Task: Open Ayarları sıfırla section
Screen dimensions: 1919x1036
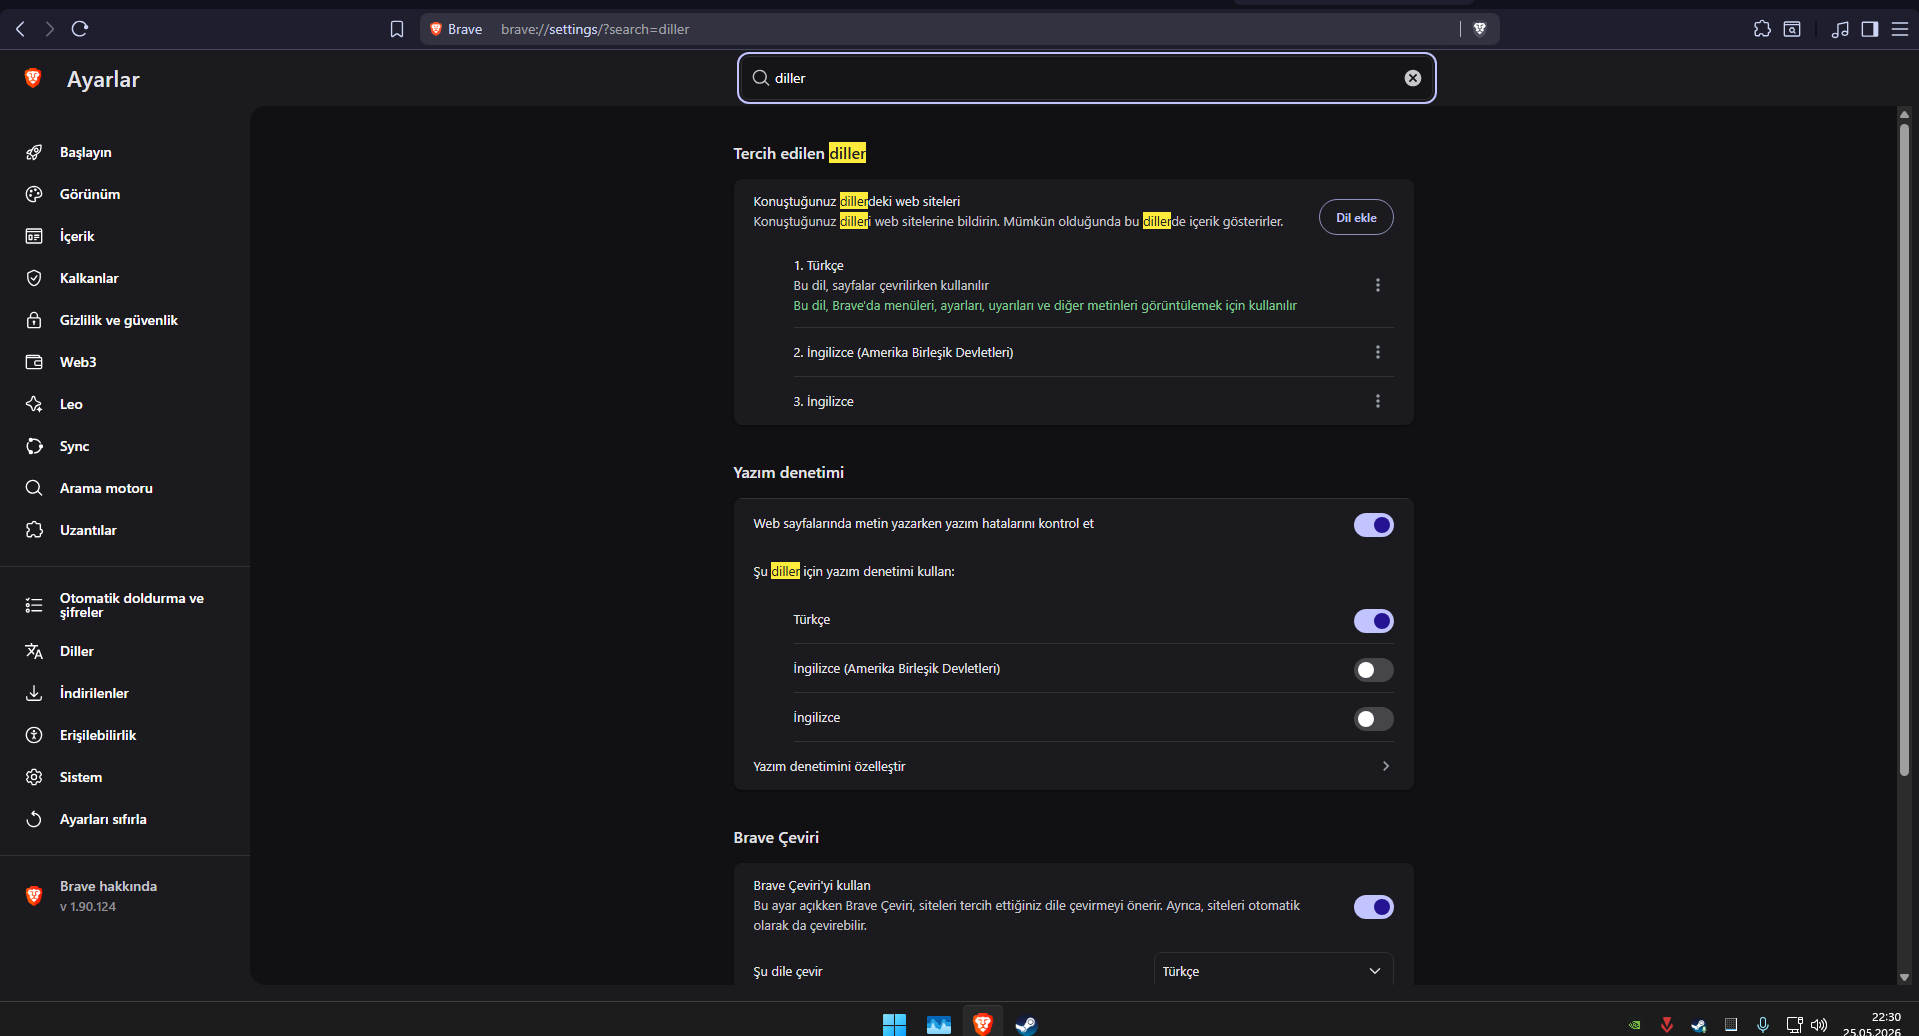Action: pyautogui.click(x=103, y=819)
